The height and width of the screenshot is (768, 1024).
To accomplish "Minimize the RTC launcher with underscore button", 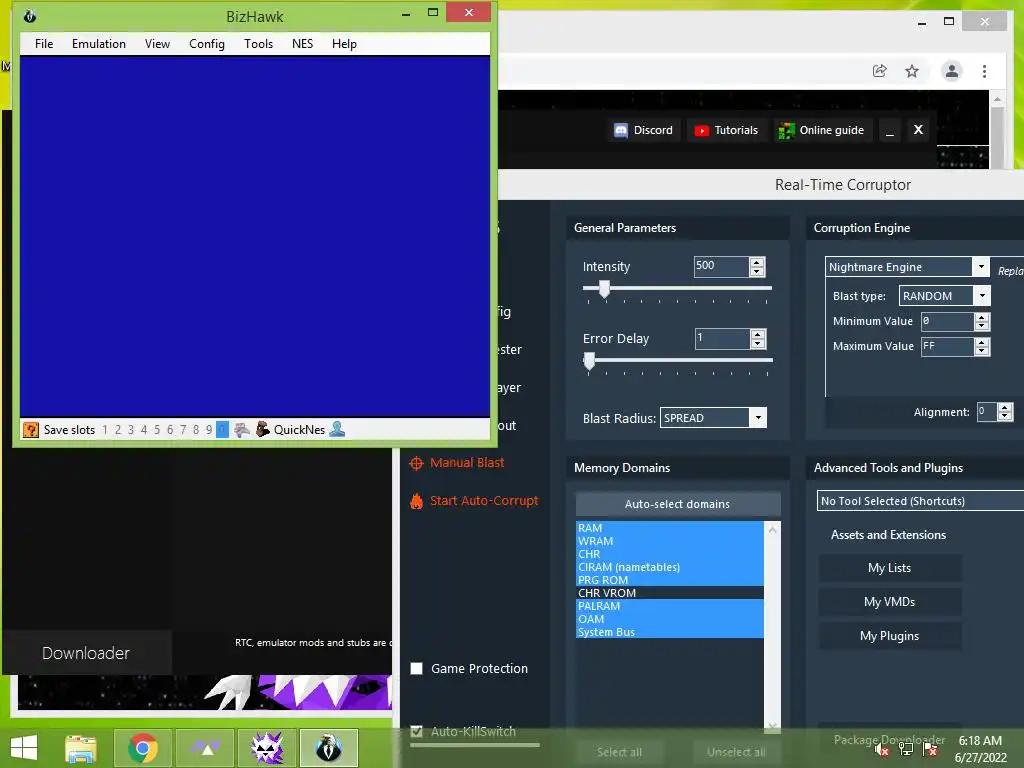I will [x=889, y=130].
